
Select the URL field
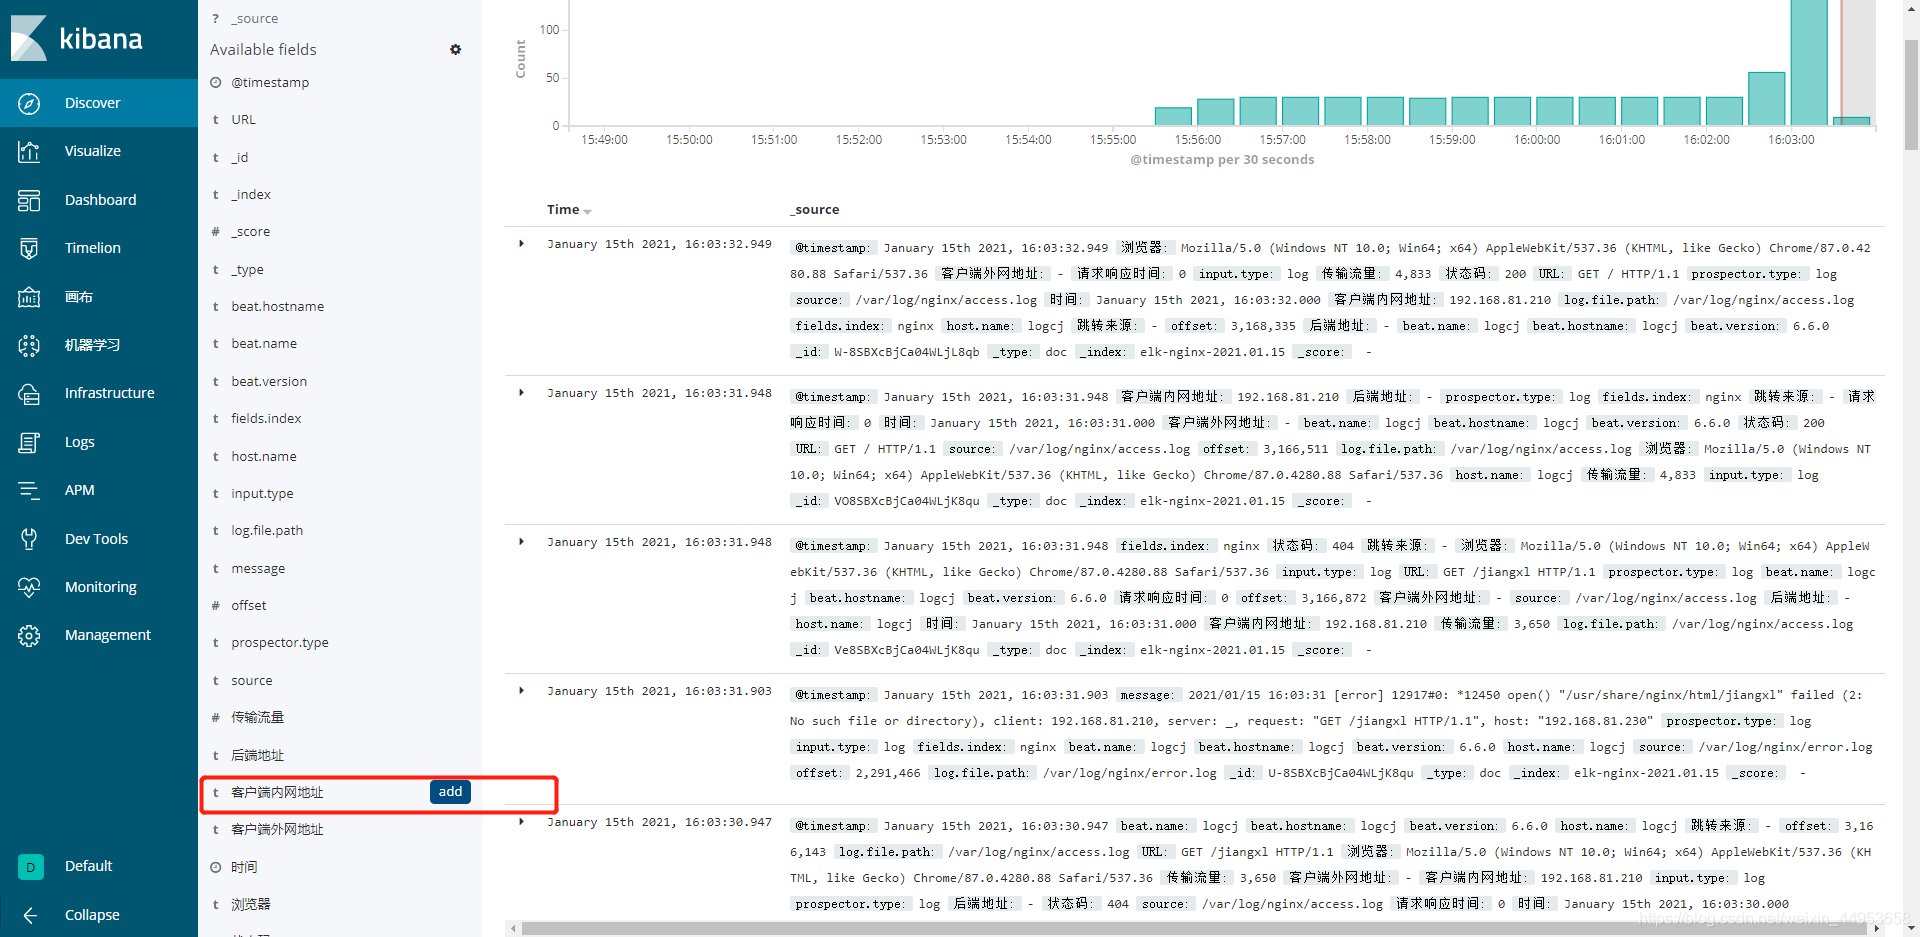[243, 120]
